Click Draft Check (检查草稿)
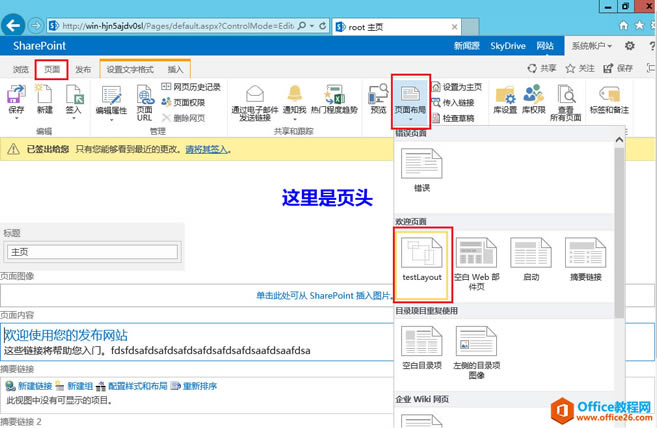 (x=453, y=118)
